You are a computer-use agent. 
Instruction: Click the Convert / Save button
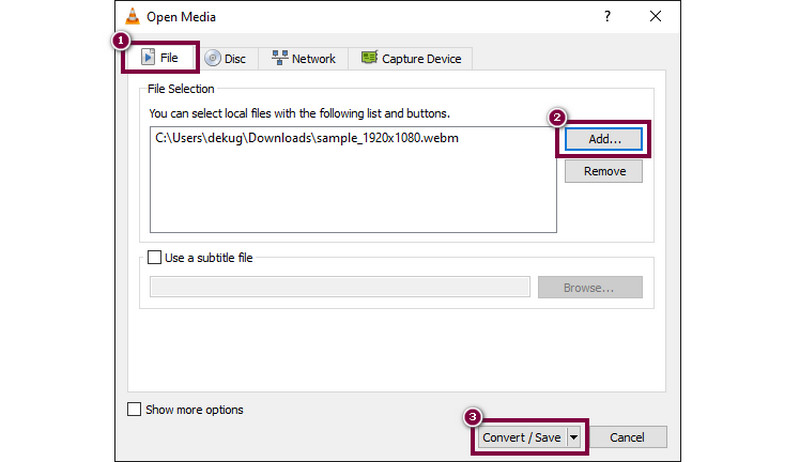(521, 438)
